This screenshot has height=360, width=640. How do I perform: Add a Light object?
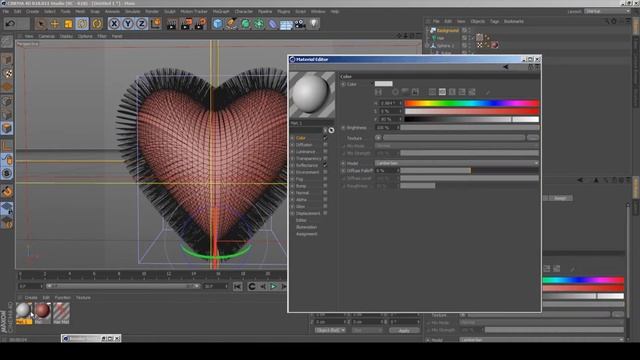[x=313, y=24]
